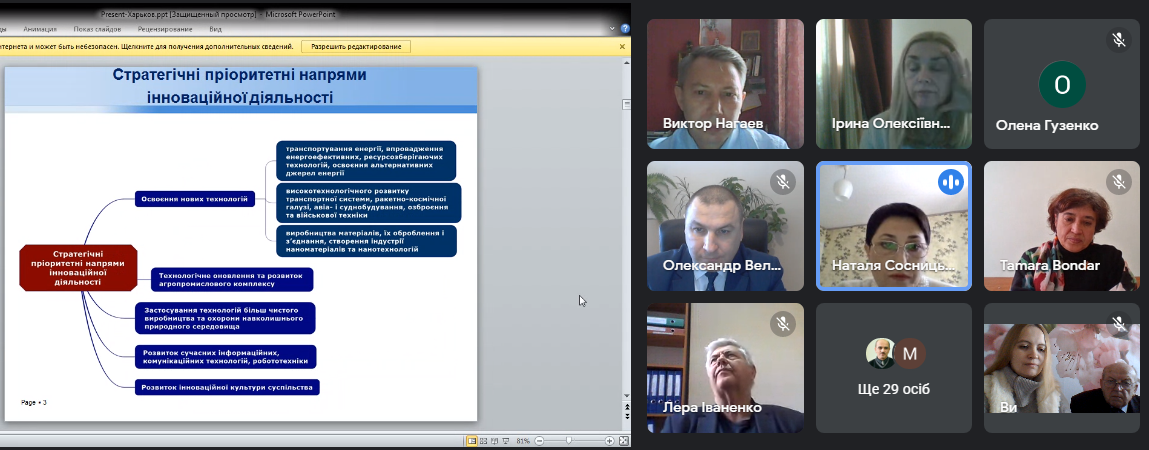Click the 'M' avatar in remaining participants tile
This screenshot has width=1149, height=450.
pyautogui.click(x=910, y=354)
